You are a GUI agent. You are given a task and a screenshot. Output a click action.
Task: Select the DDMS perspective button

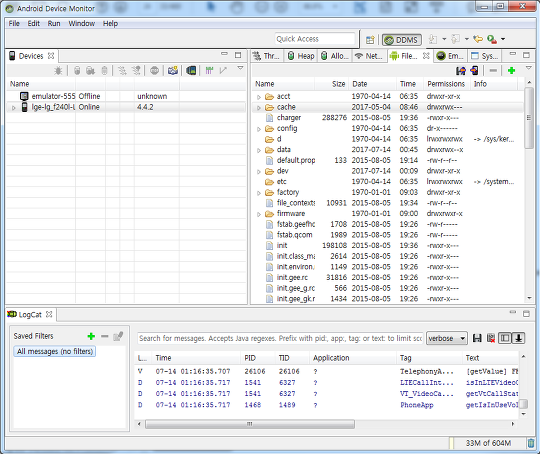402,40
